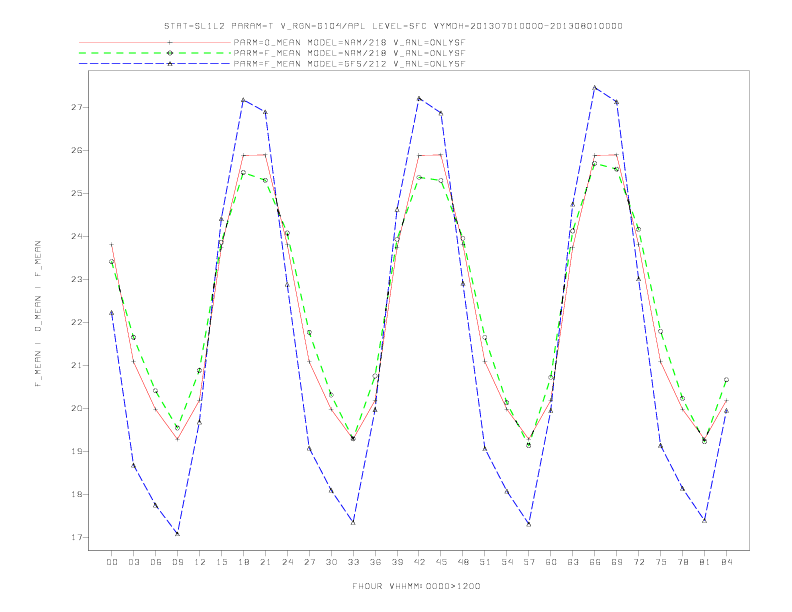This screenshot has height=612, width=792.
Task: Click x-axis forecast hour label 21
Action: click(x=265, y=562)
